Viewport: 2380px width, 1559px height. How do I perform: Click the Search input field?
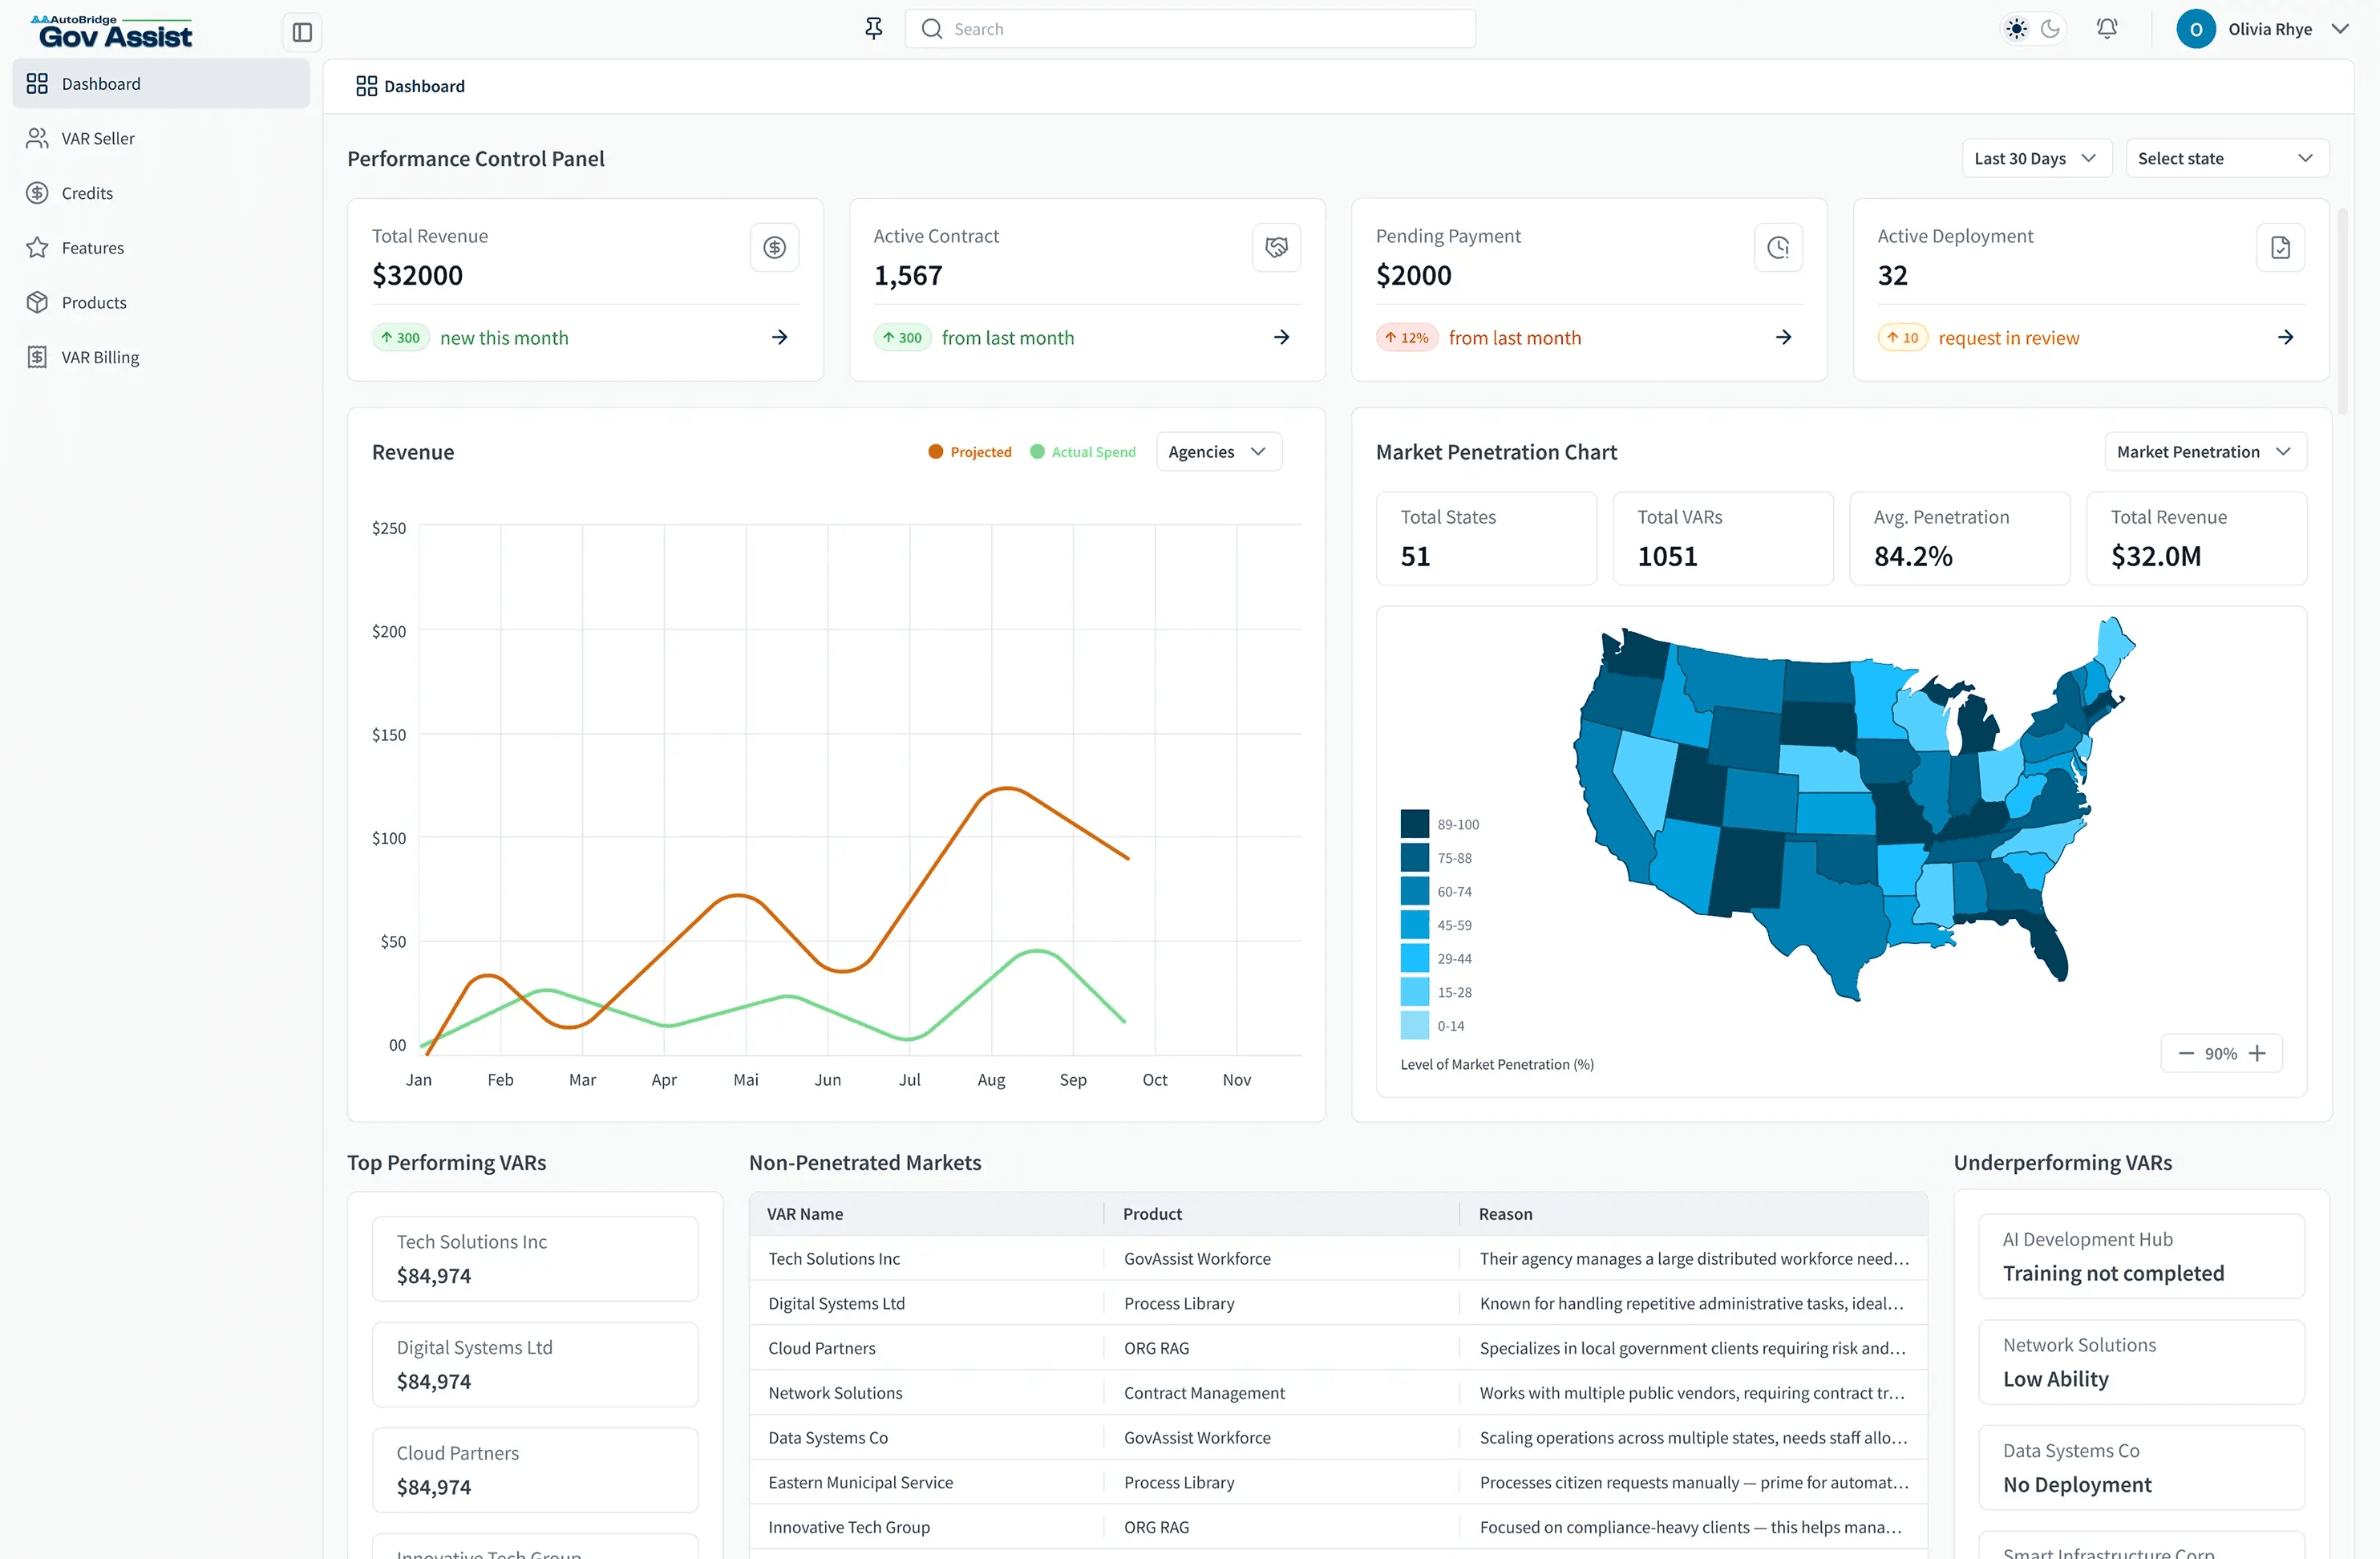coord(1190,29)
